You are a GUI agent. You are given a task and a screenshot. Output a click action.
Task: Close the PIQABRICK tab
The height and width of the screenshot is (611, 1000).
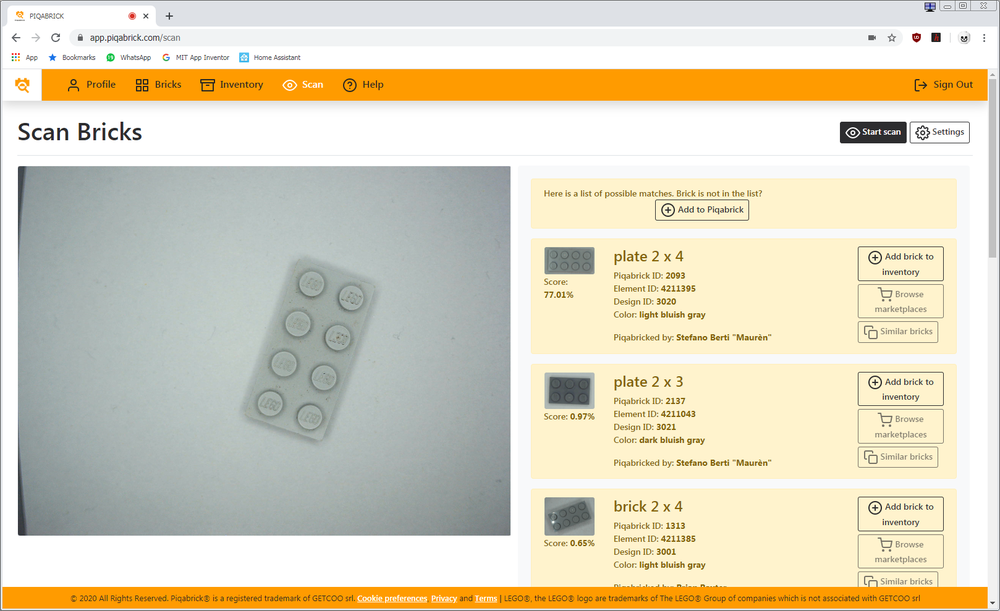(x=146, y=16)
